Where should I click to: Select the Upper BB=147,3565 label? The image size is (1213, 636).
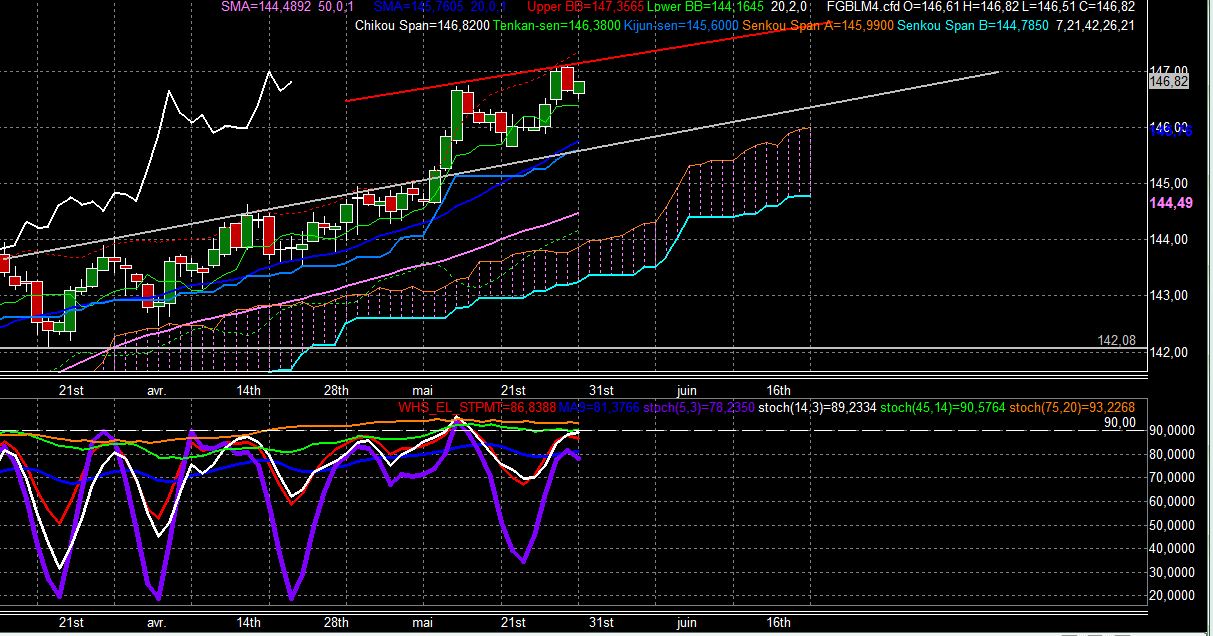(583, 7)
